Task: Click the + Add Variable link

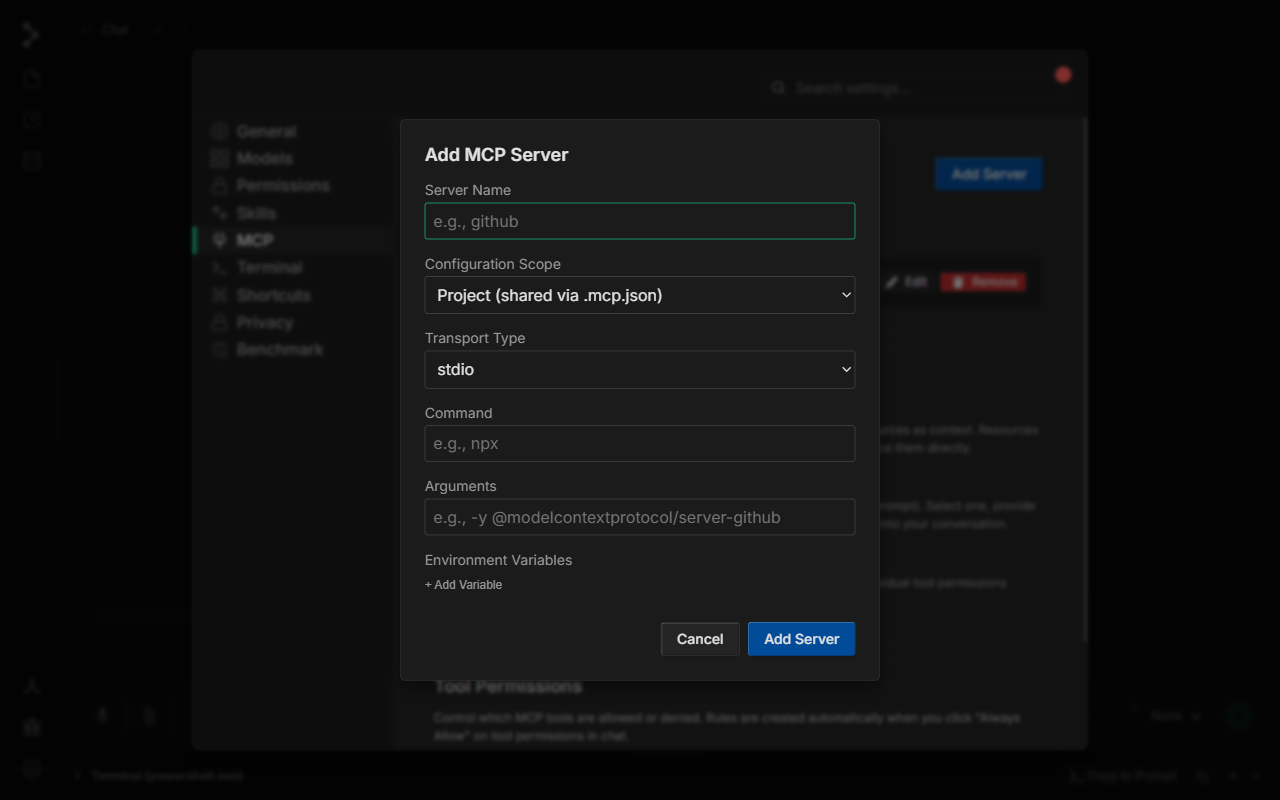Action: (x=463, y=585)
